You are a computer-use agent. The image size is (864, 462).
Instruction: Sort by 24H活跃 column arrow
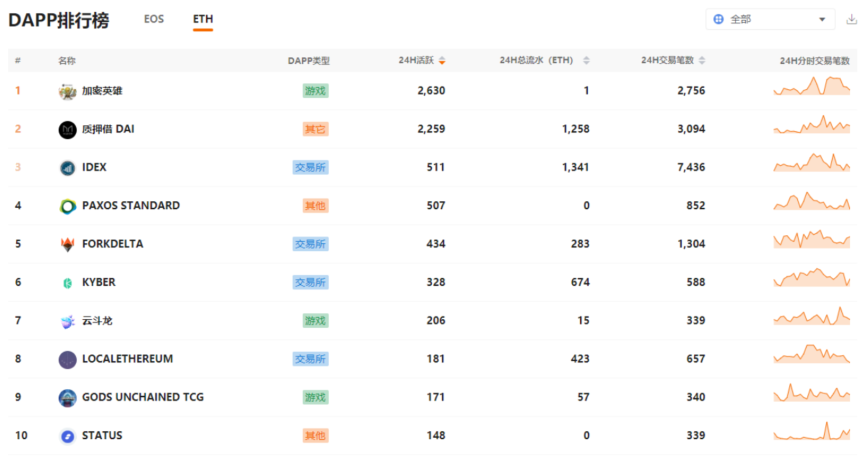pos(442,61)
